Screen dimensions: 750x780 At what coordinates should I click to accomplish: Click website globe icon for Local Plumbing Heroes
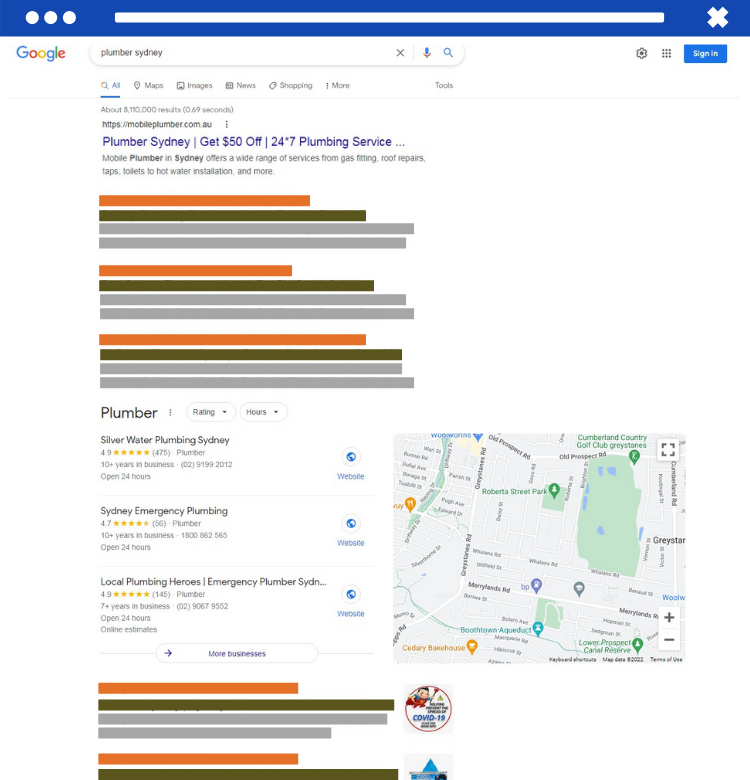pos(351,594)
